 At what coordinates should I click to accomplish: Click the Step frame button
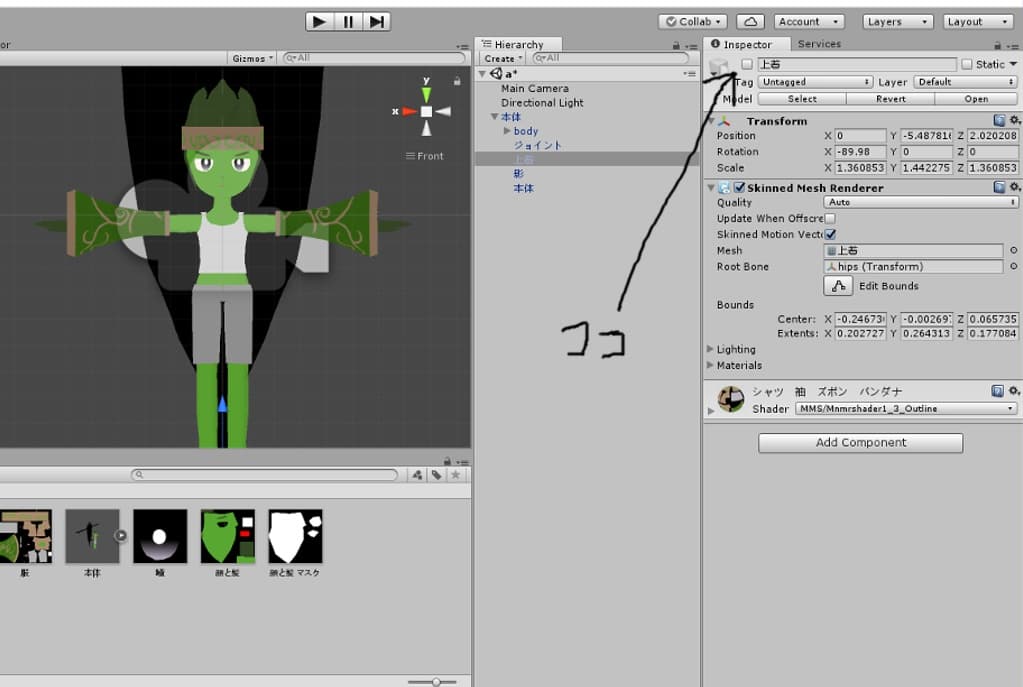[376, 21]
